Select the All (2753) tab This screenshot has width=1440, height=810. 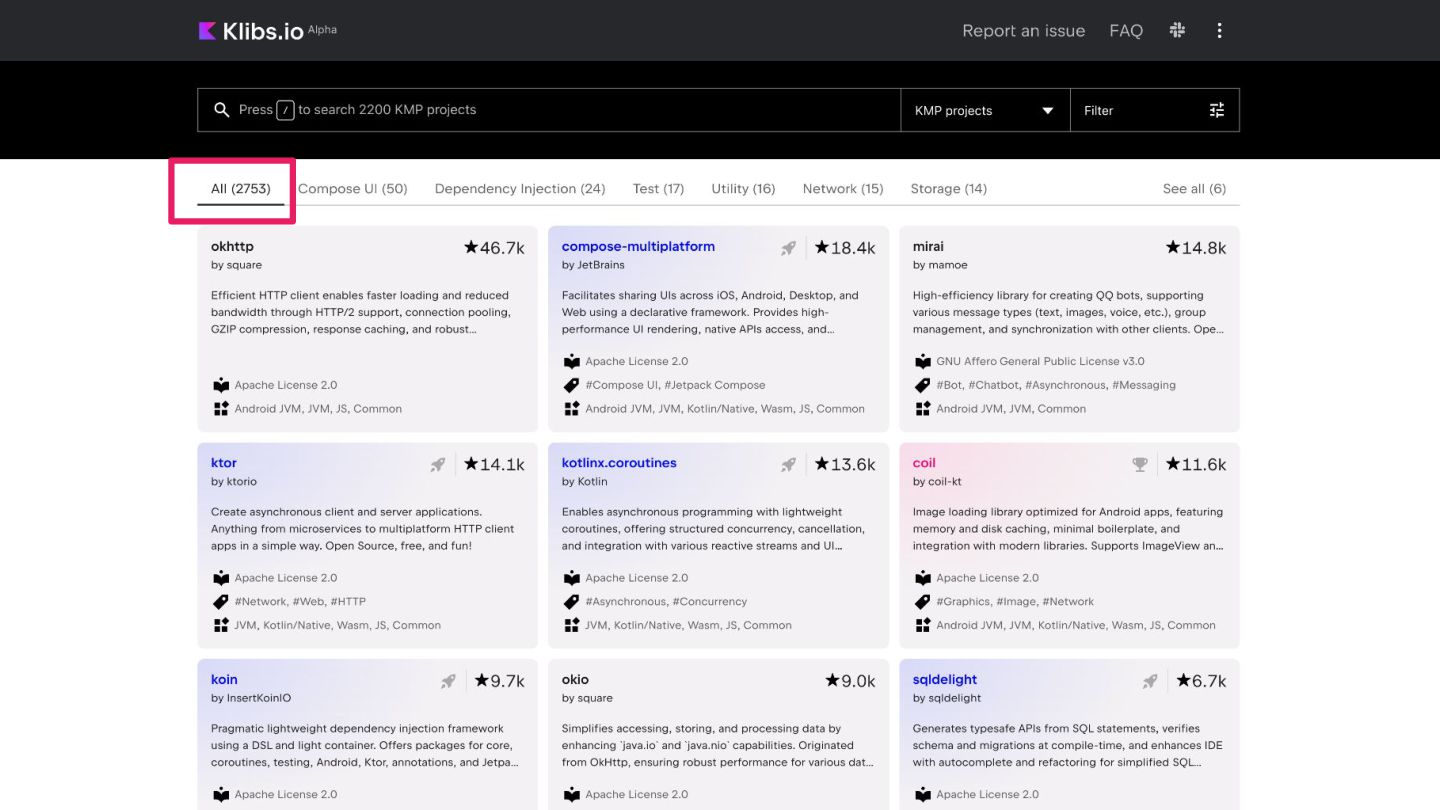point(241,189)
